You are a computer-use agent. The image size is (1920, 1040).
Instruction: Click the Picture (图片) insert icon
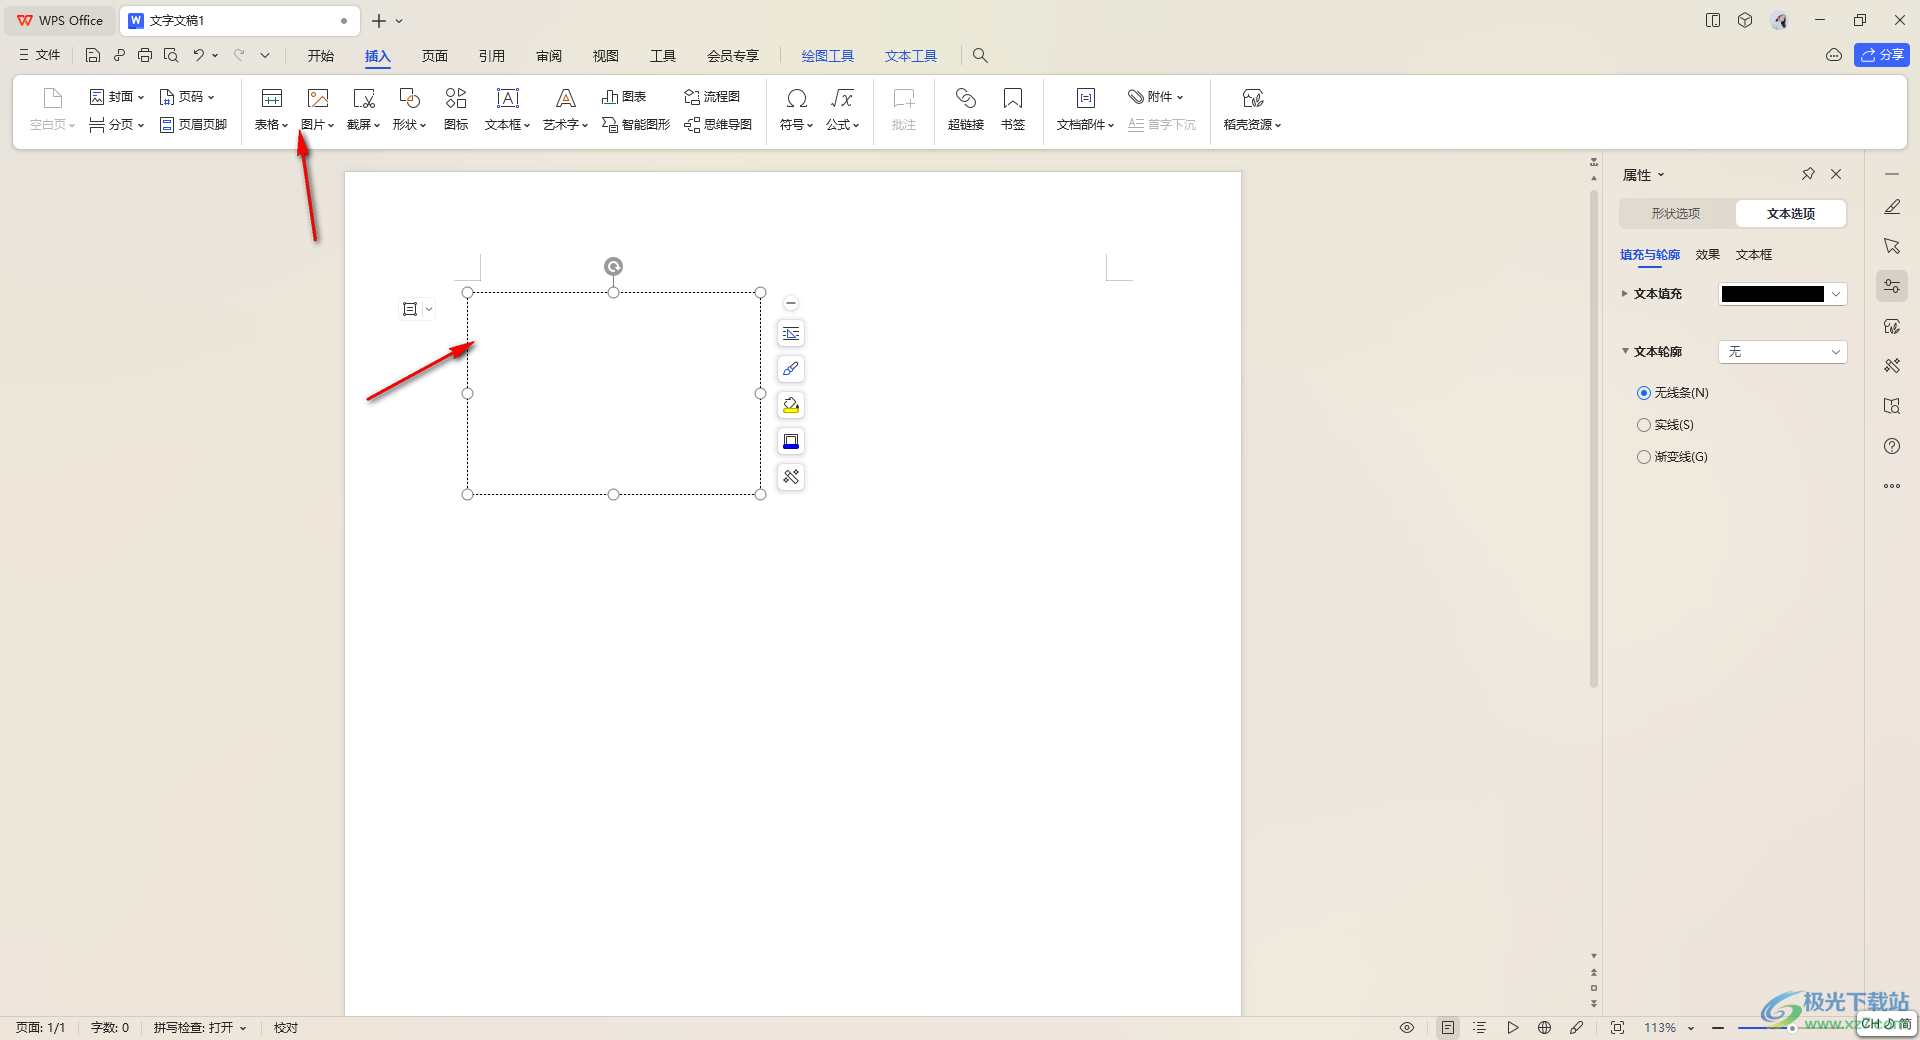318,98
